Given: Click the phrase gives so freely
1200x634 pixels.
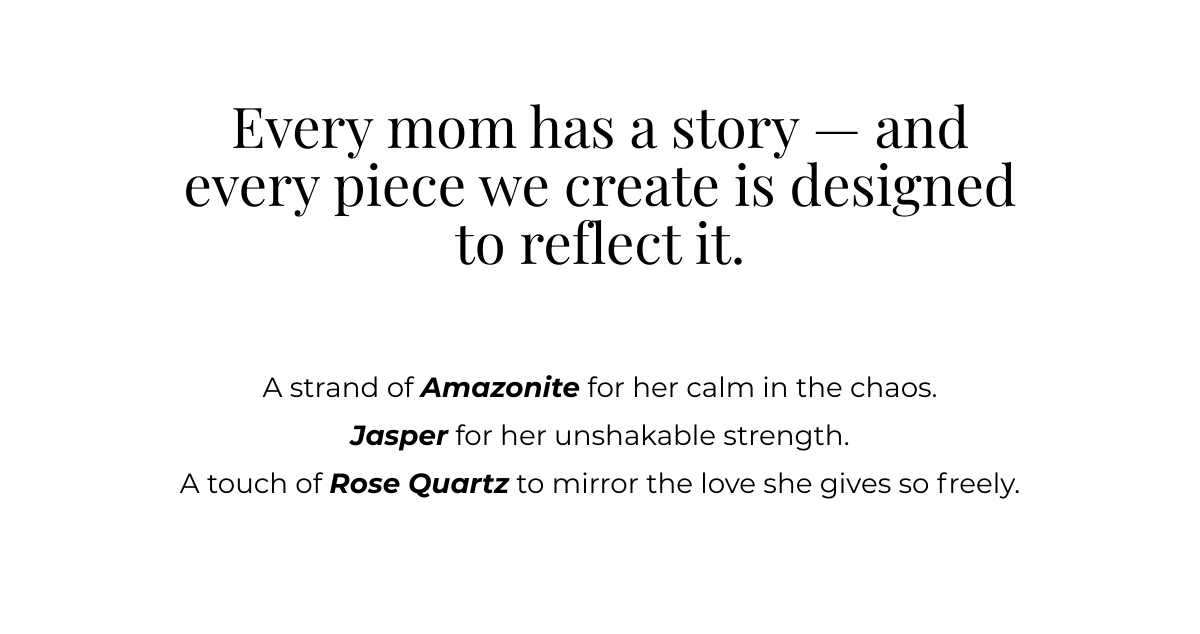Looking at the screenshot, I should (x=919, y=486).
